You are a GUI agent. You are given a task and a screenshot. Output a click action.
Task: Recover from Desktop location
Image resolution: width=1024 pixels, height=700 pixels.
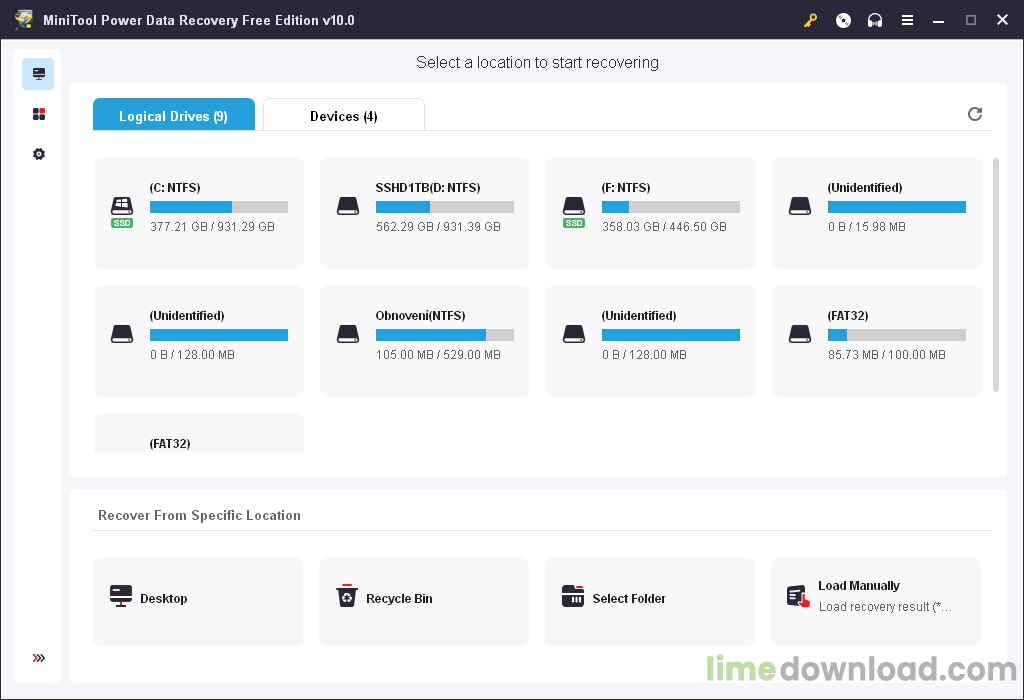click(x=198, y=600)
